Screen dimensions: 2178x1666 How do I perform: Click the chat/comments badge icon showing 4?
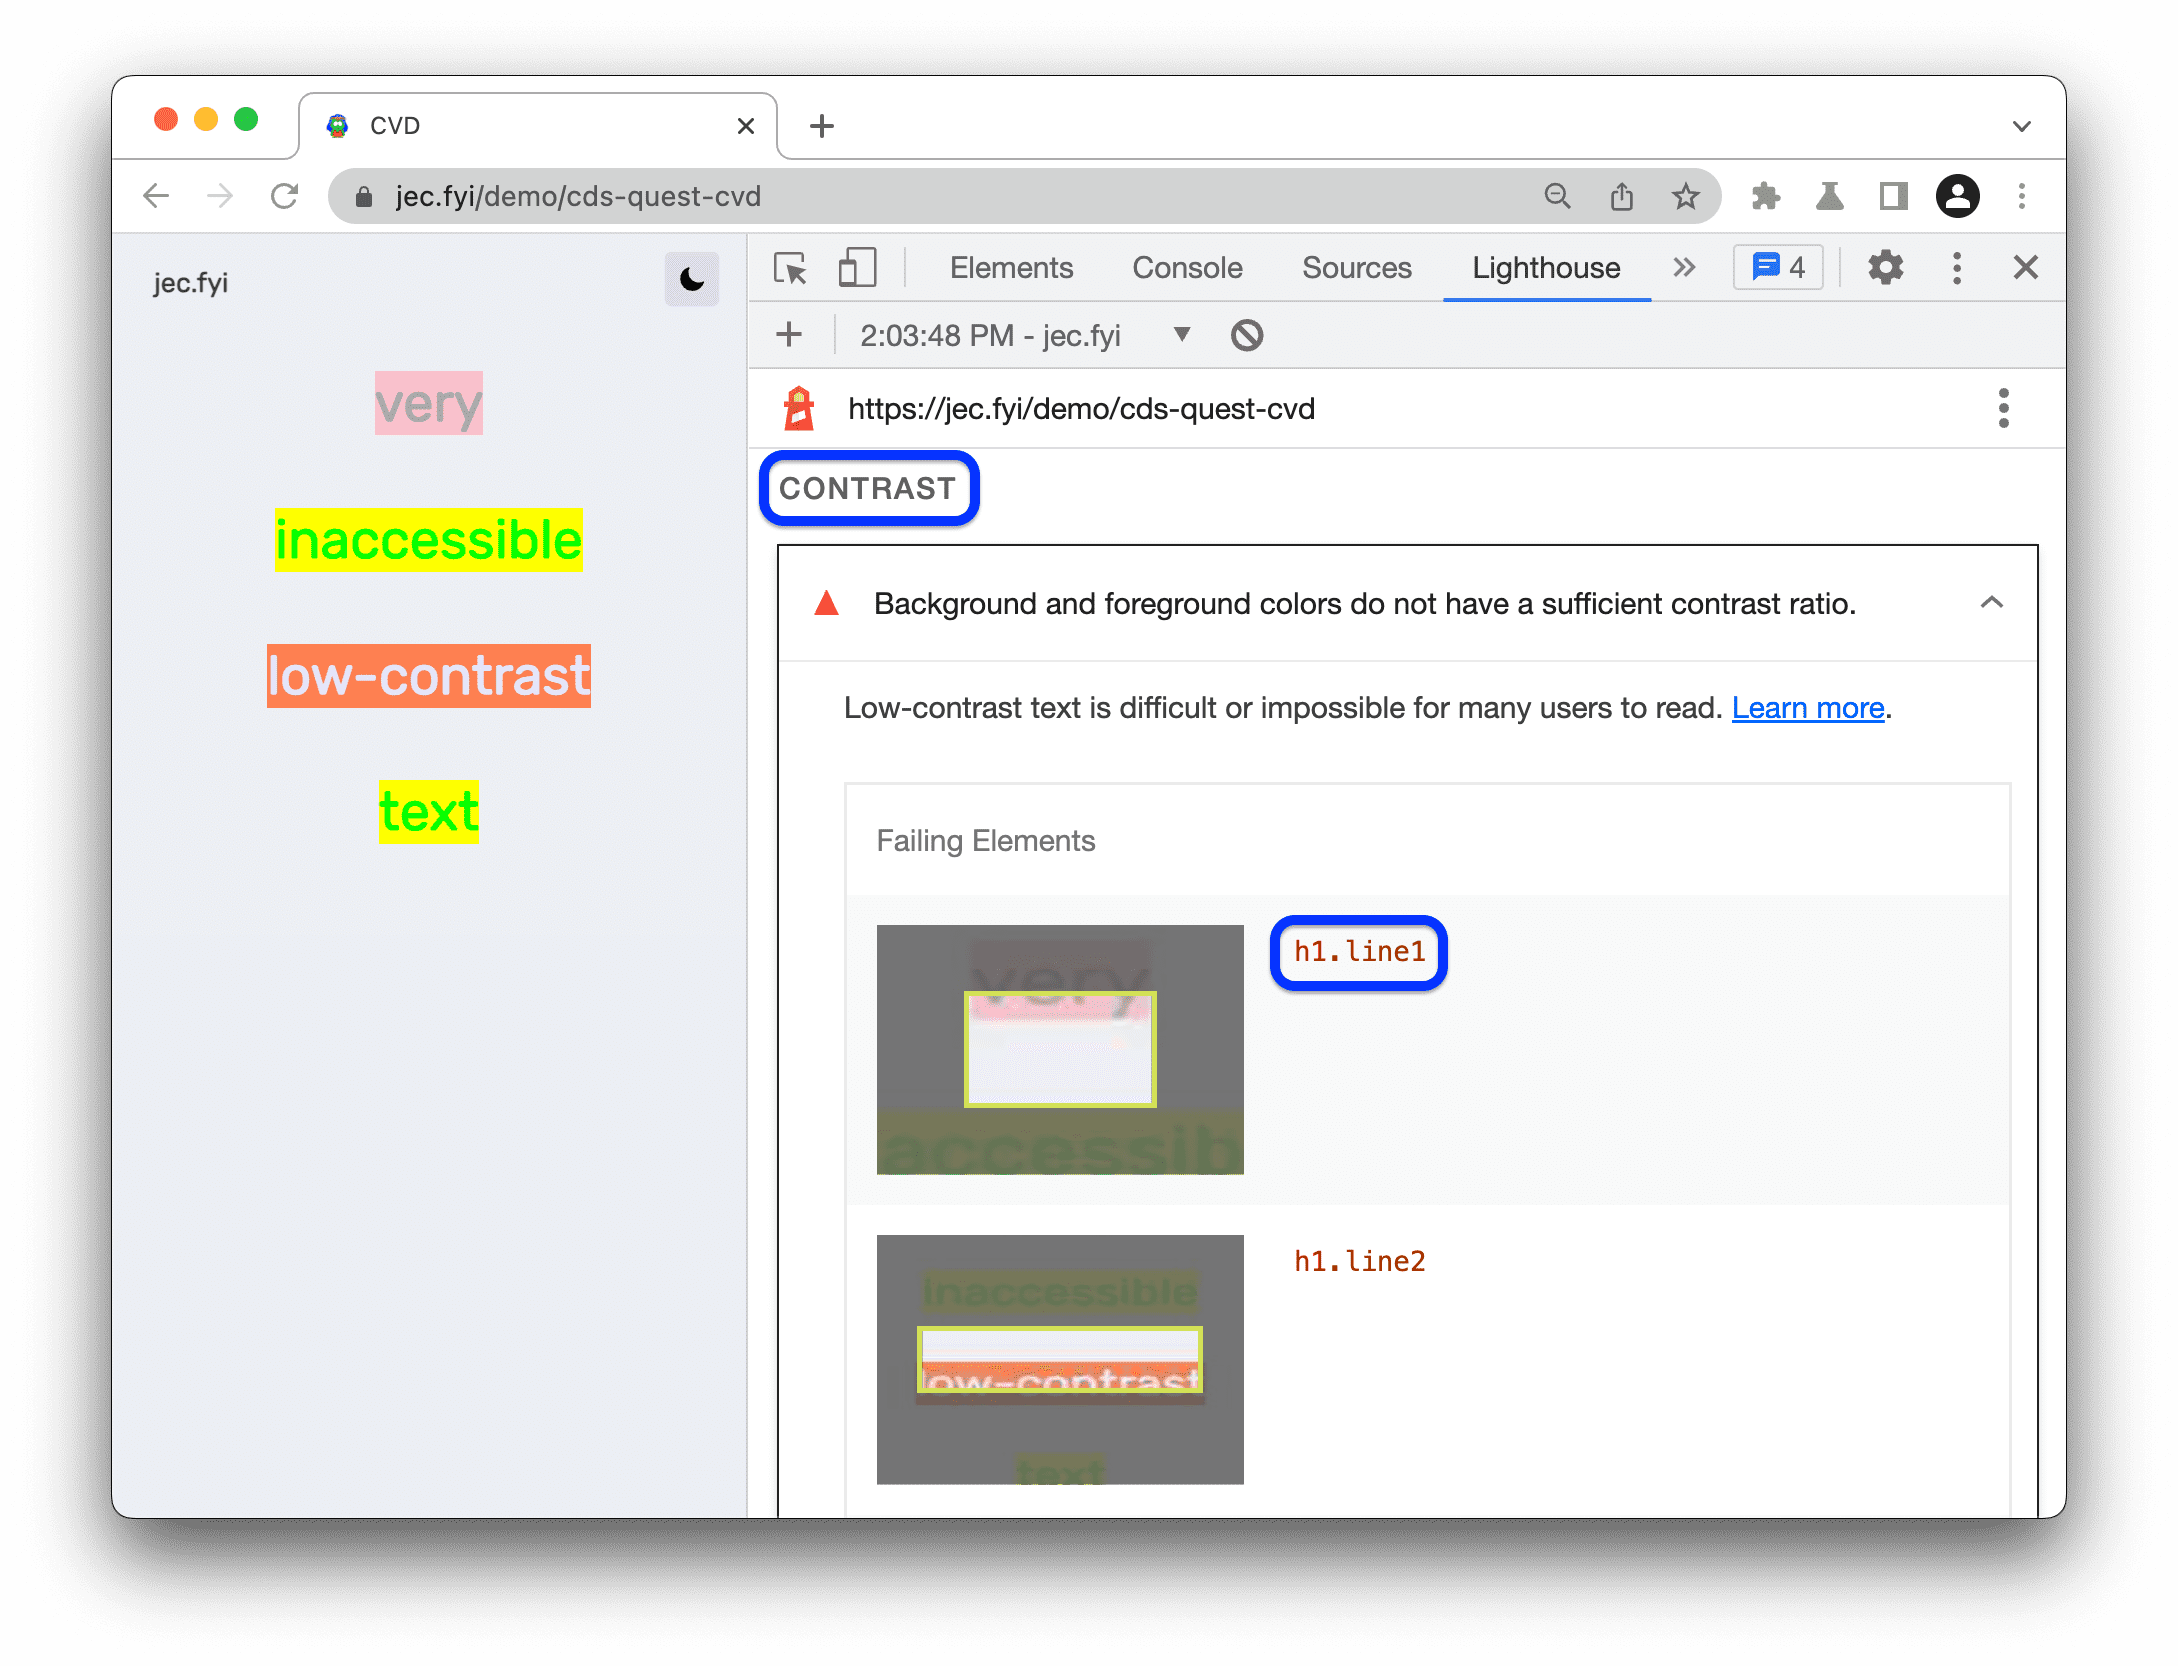(x=1781, y=268)
